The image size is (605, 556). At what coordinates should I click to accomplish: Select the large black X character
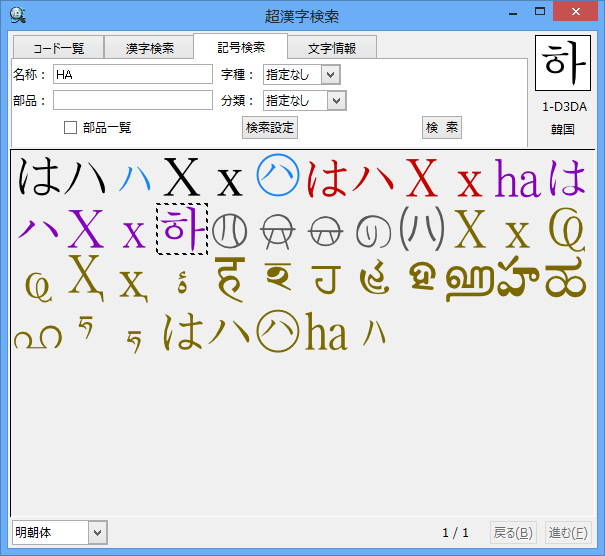tap(181, 179)
